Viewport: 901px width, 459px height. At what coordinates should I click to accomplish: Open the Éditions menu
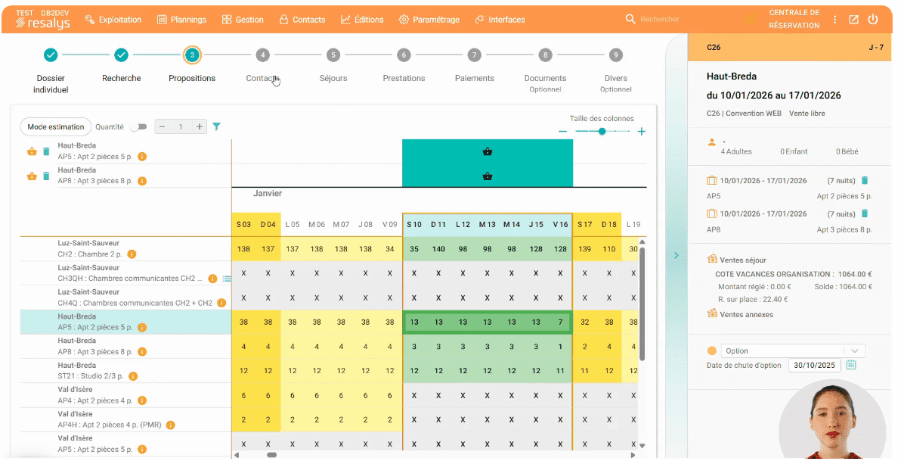coord(362,20)
